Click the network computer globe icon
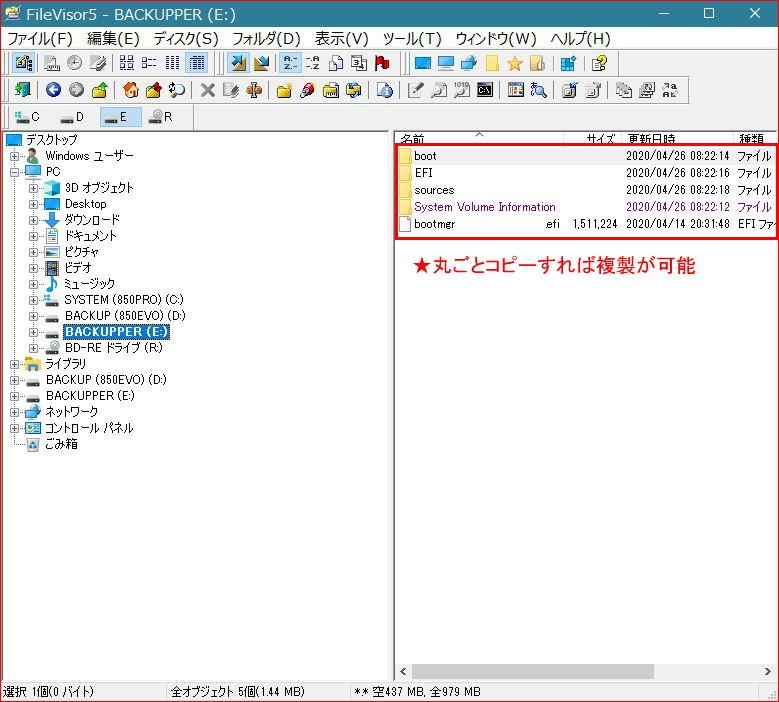This screenshot has height=702, width=779. tap(468, 63)
